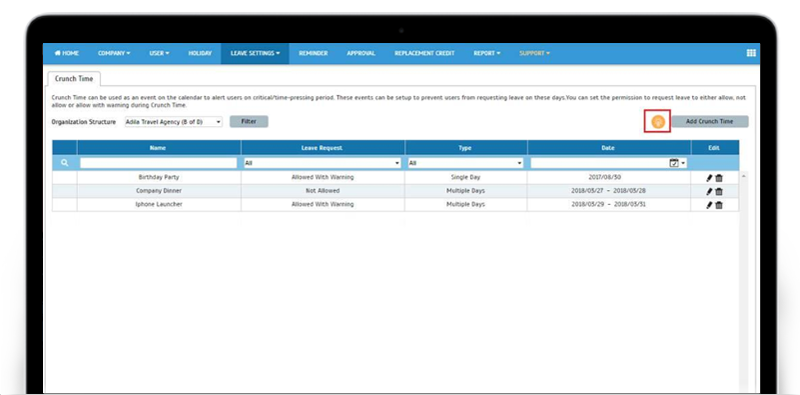Image resolution: width=800 pixels, height=395 pixels.
Task: Expand the Organization Structure dropdown
Action: (x=173, y=122)
